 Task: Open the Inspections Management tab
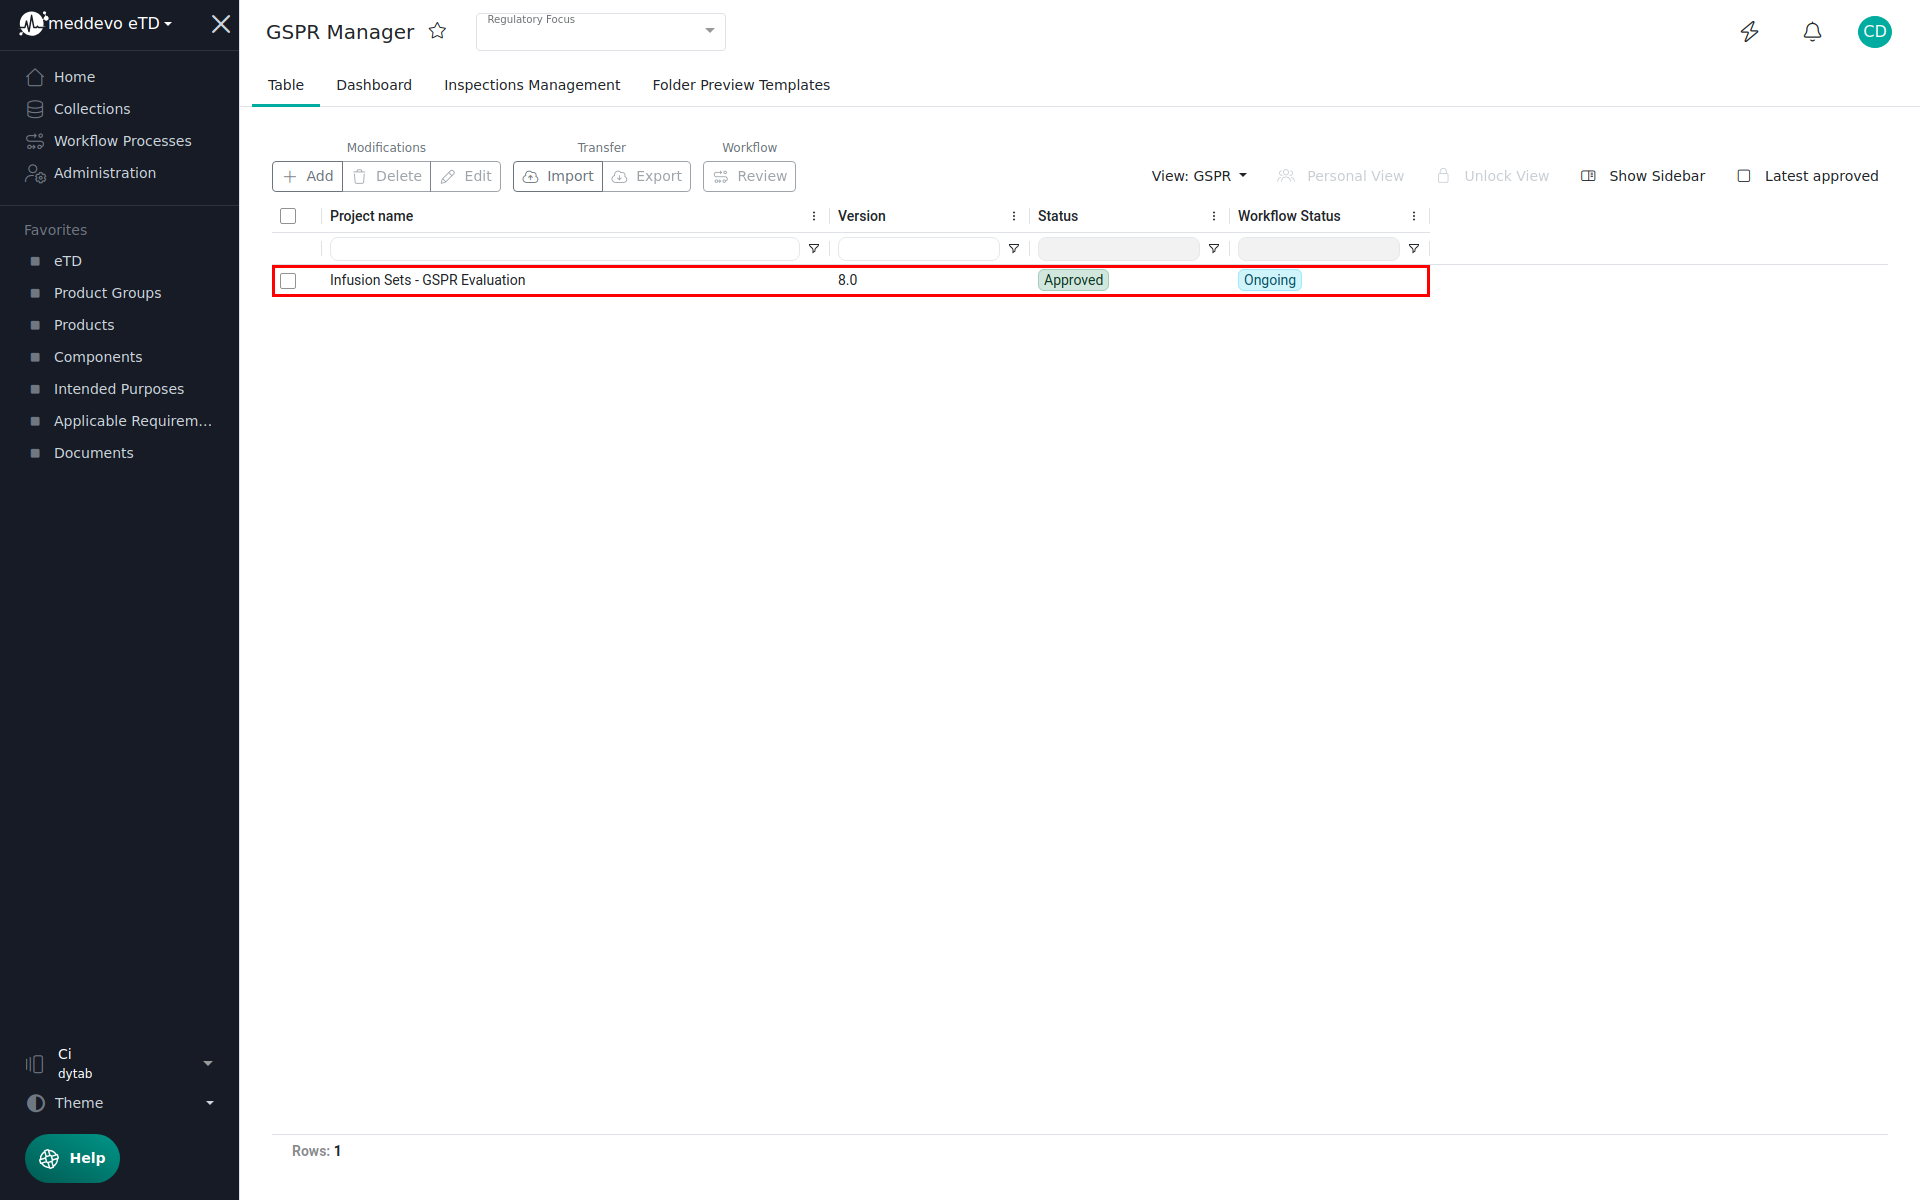(532, 85)
